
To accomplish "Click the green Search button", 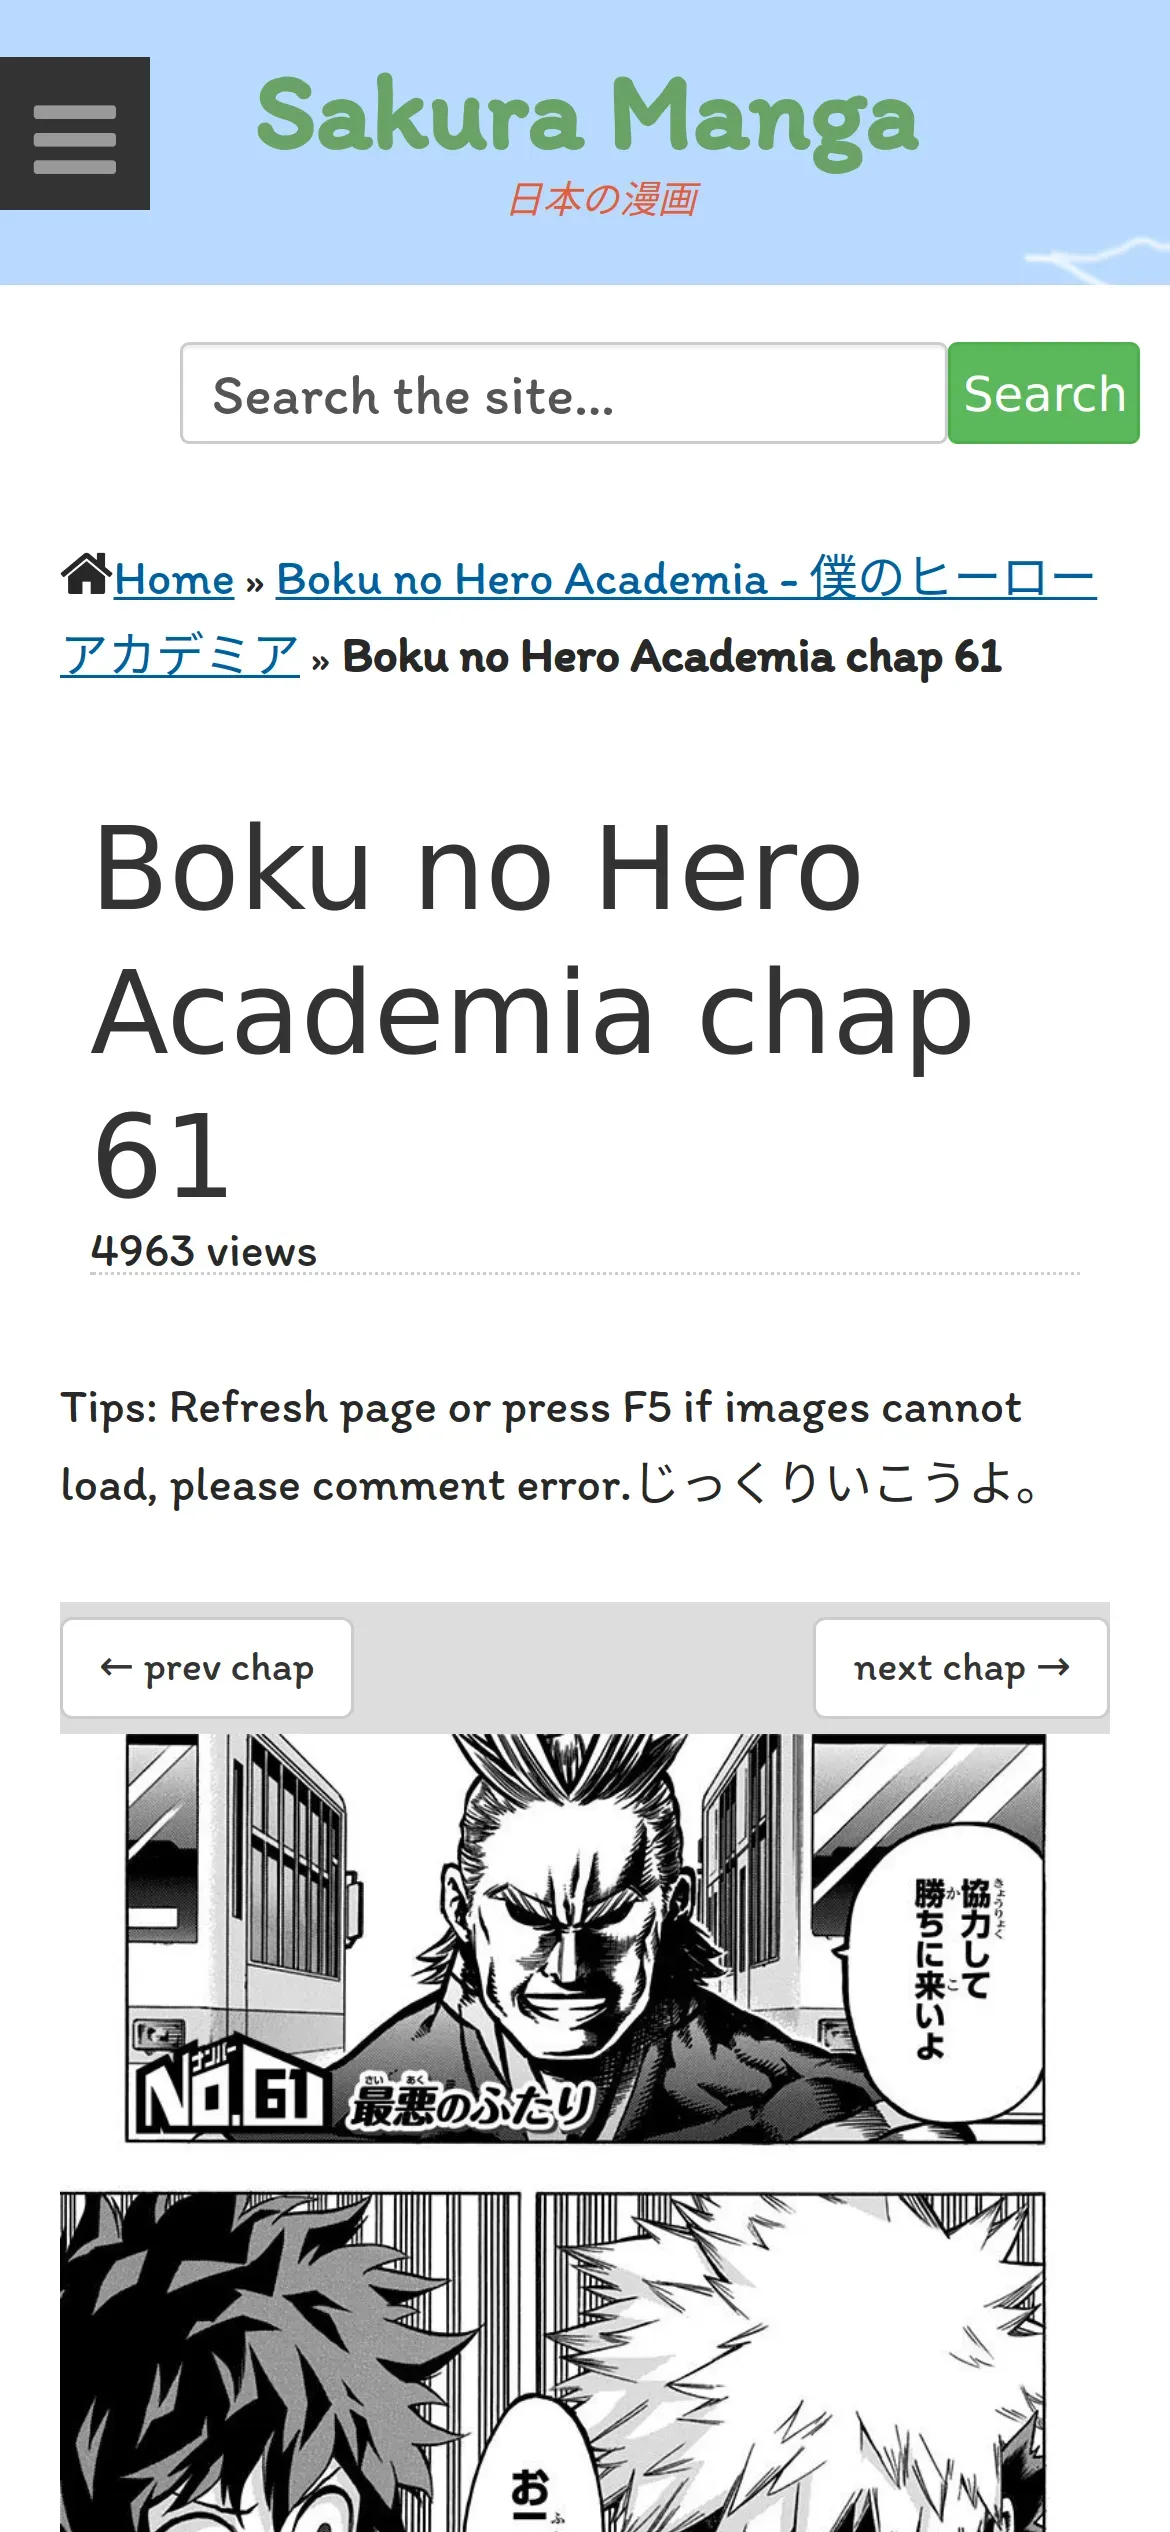I will 1044,393.
